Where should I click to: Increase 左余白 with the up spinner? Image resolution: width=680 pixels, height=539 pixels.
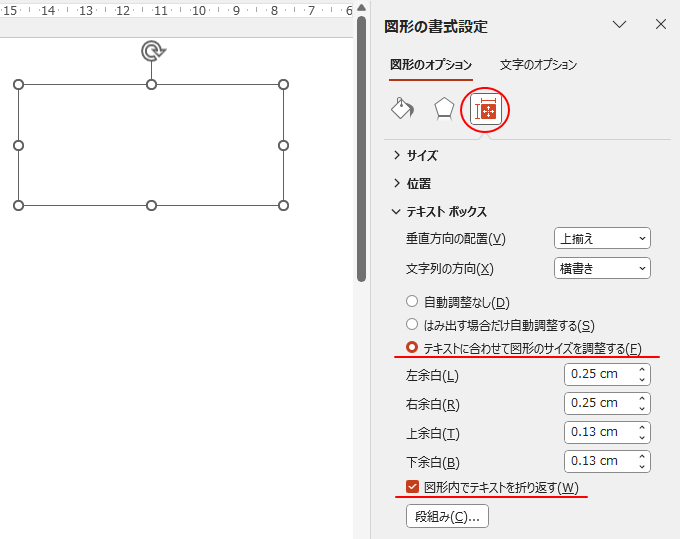[x=642, y=369]
